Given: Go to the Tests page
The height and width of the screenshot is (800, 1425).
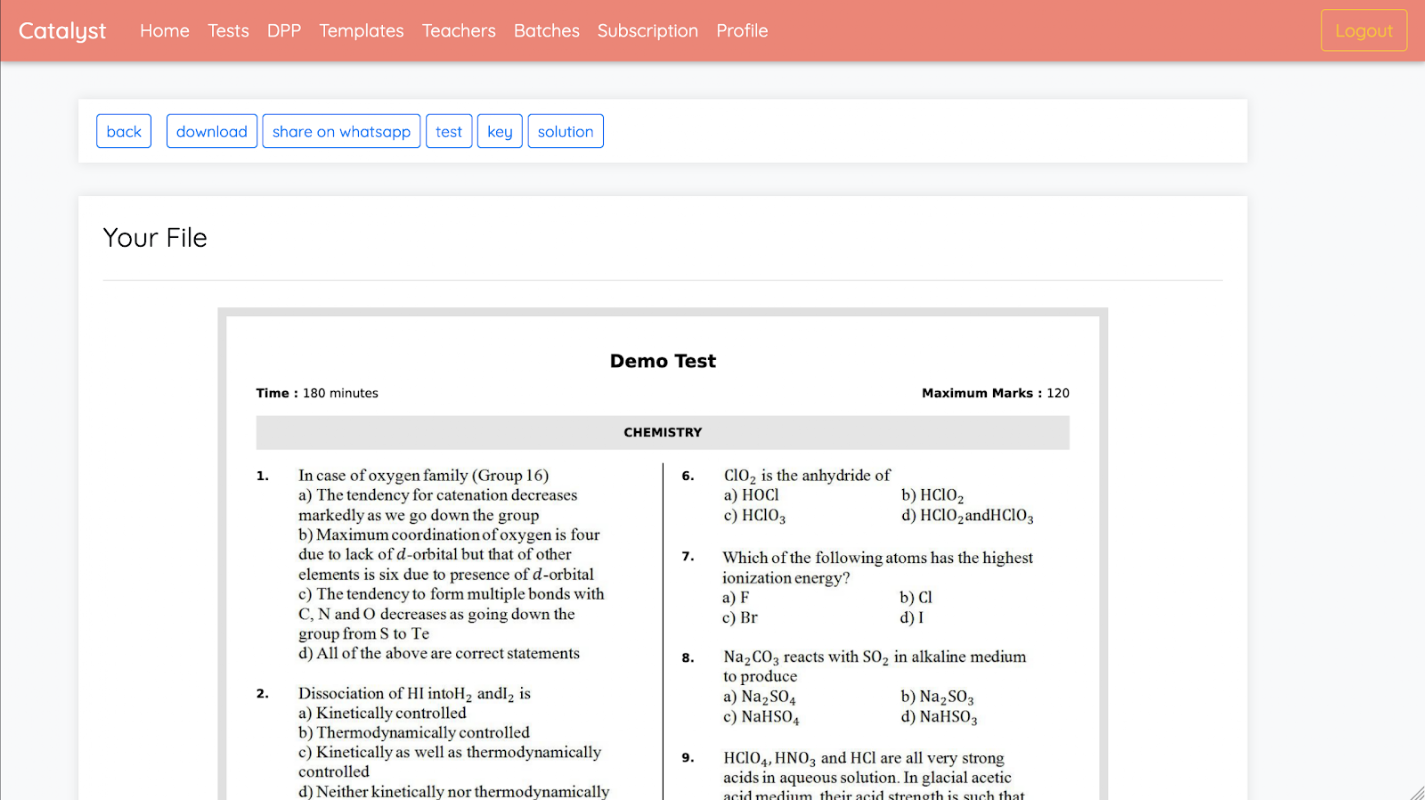Looking at the screenshot, I should tap(228, 31).
